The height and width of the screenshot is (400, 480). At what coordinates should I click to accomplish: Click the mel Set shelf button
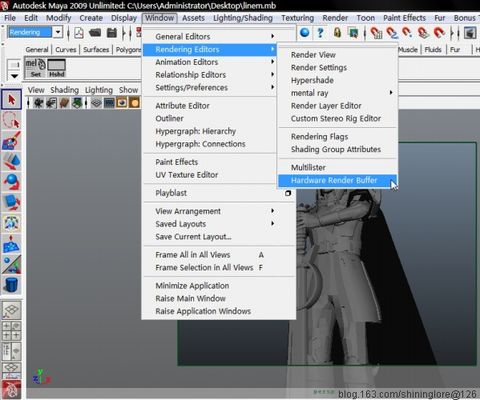pos(36,68)
